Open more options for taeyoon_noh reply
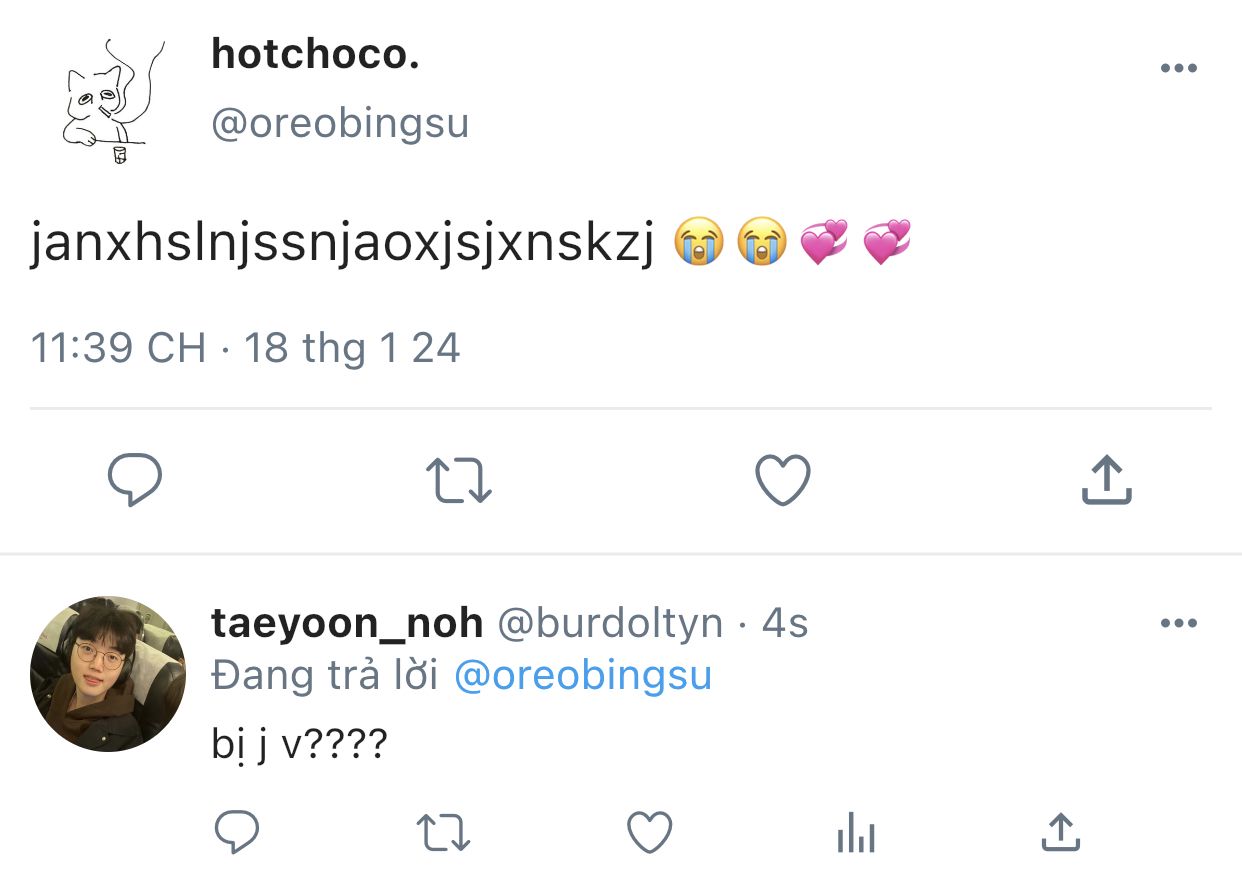This screenshot has width=1242, height=870. [x=1178, y=623]
